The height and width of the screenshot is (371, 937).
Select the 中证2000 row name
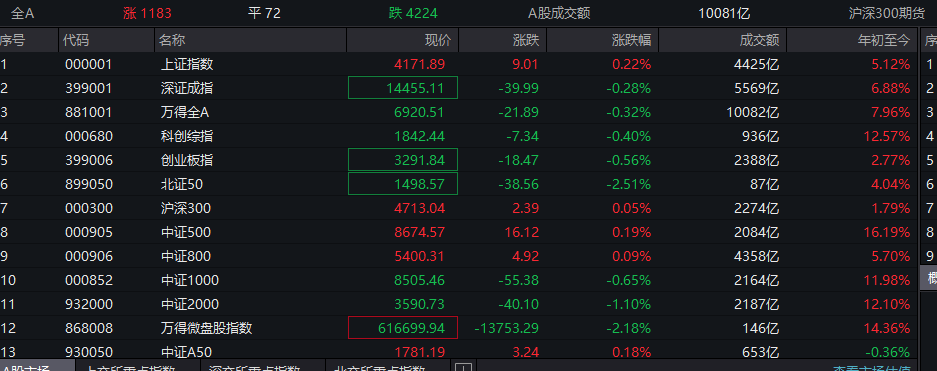tap(190, 304)
